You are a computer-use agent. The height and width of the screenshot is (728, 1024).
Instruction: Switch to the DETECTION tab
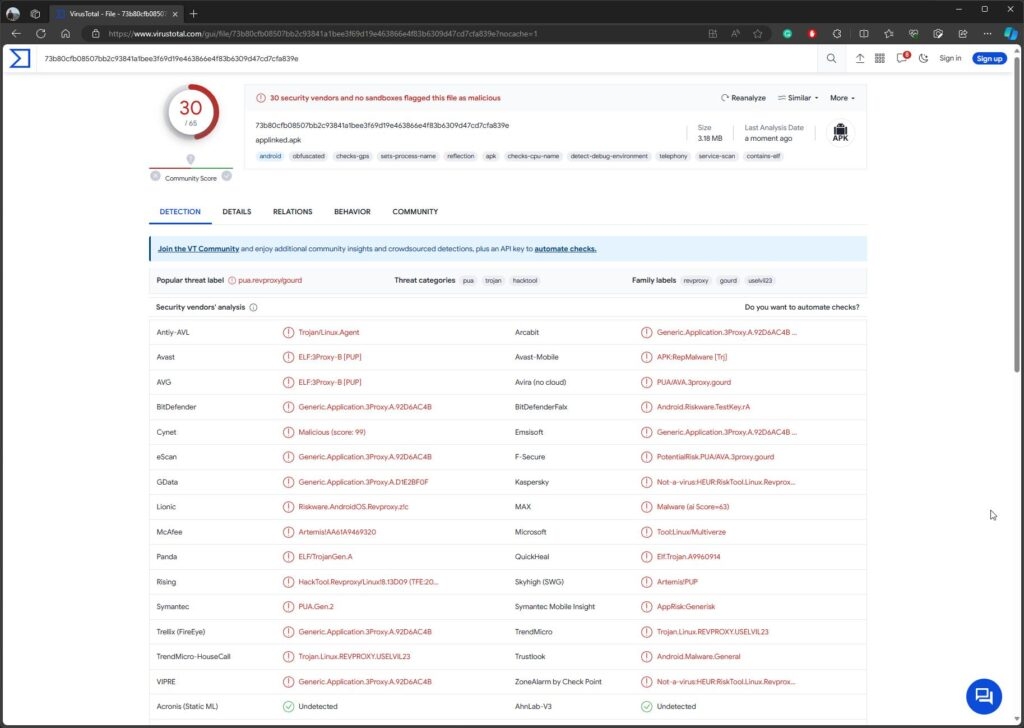pos(180,212)
